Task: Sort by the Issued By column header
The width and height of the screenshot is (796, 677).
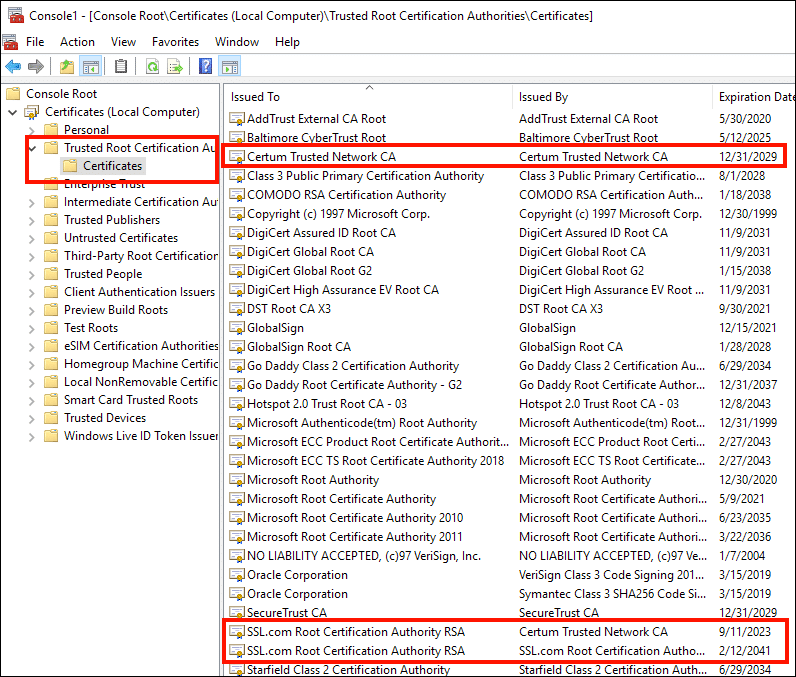Action: click(x=544, y=97)
